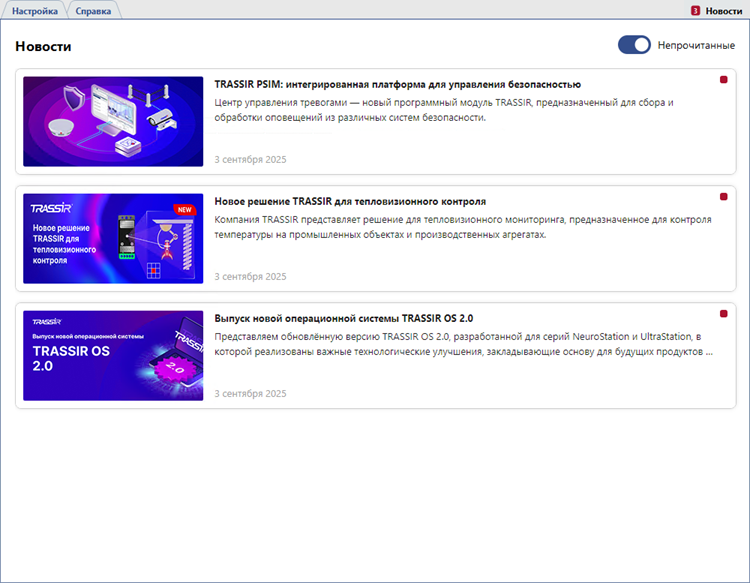Viewport: 750px width, 583px height.
Task: Click the Непрочитанные label
Action: 696,46
